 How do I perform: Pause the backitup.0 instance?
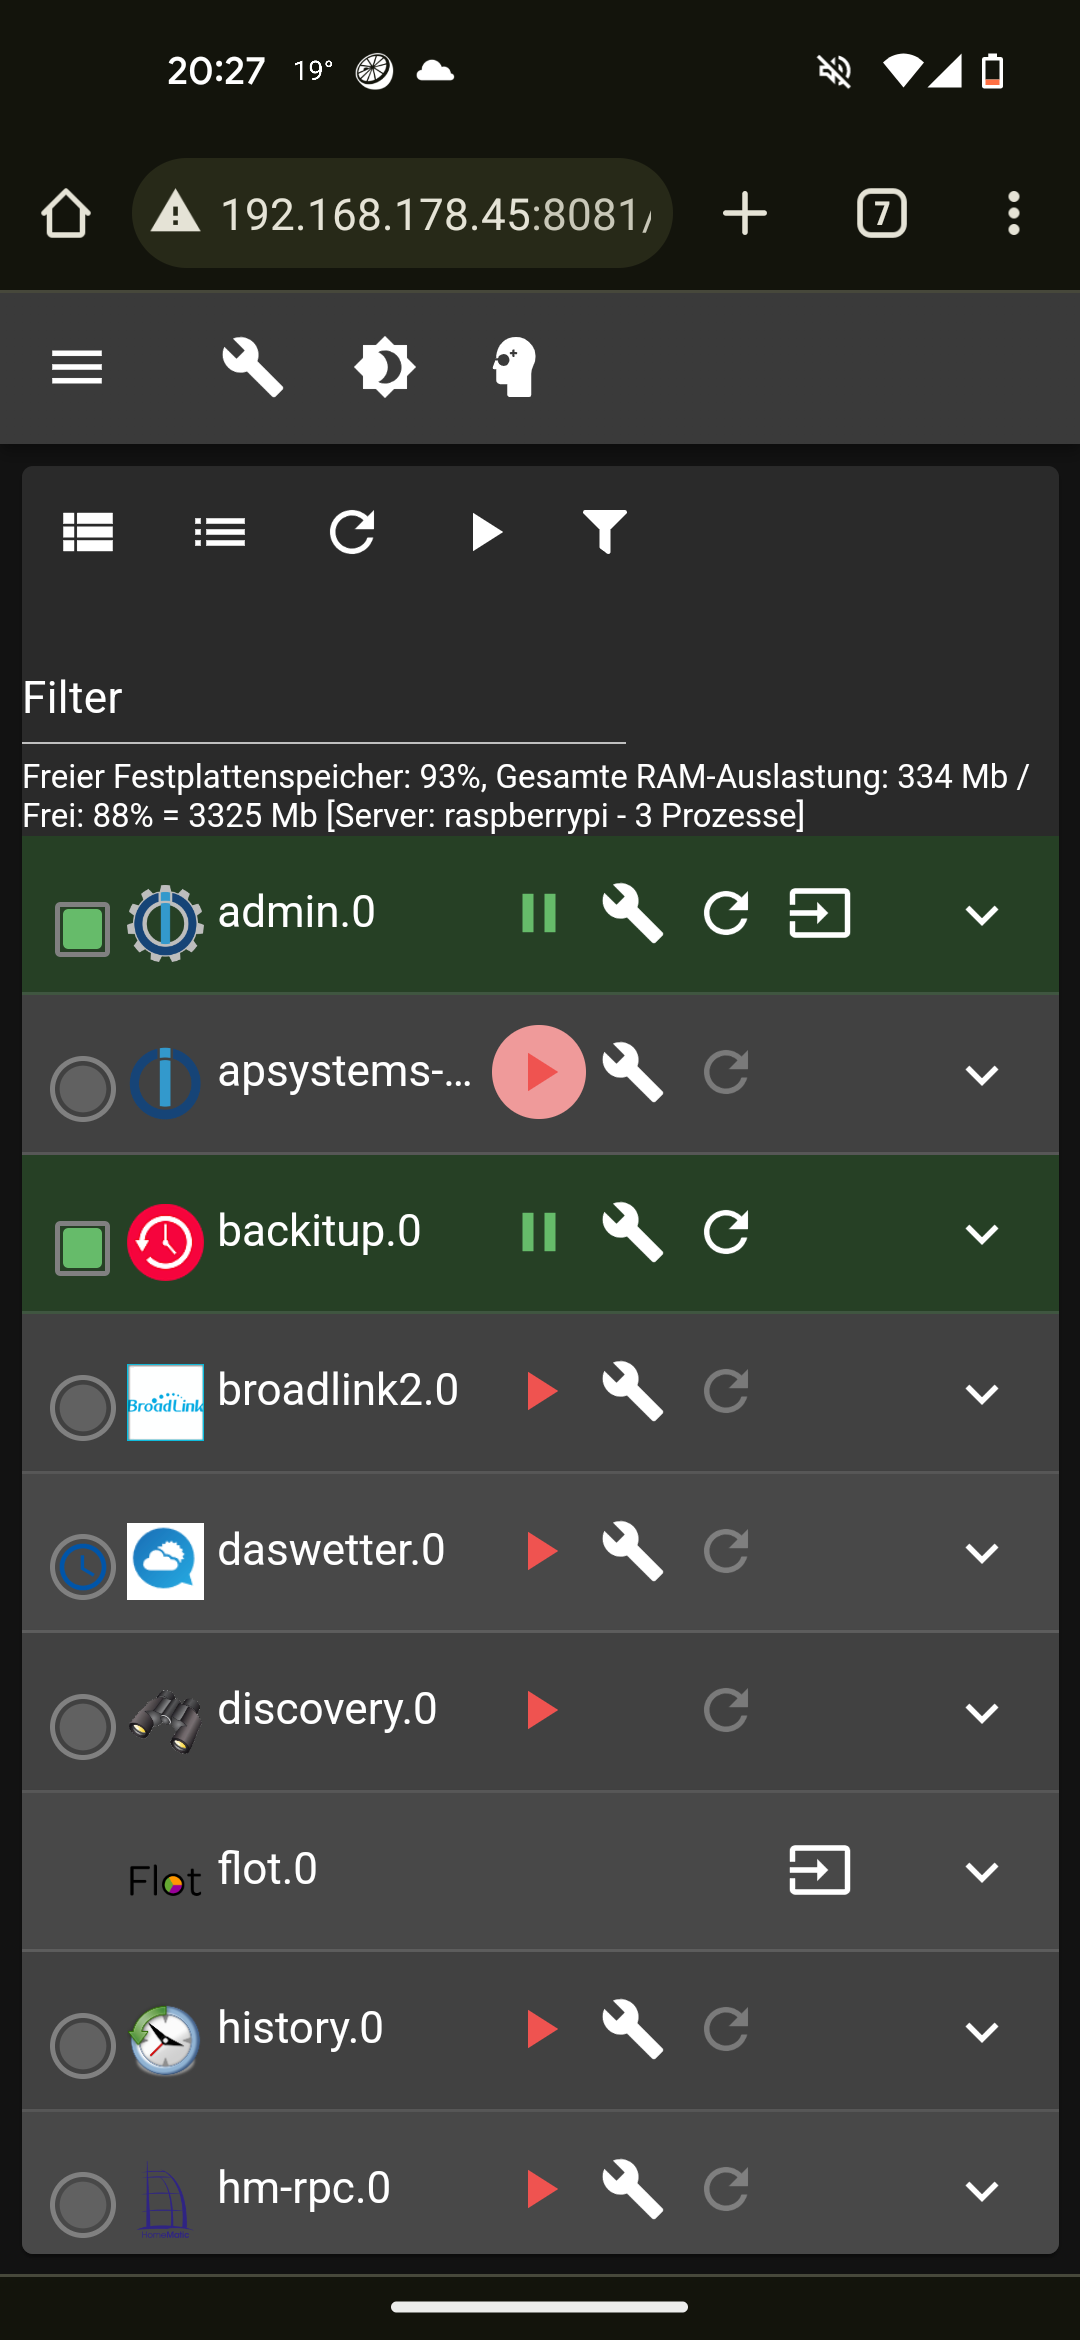(x=539, y=1232)
